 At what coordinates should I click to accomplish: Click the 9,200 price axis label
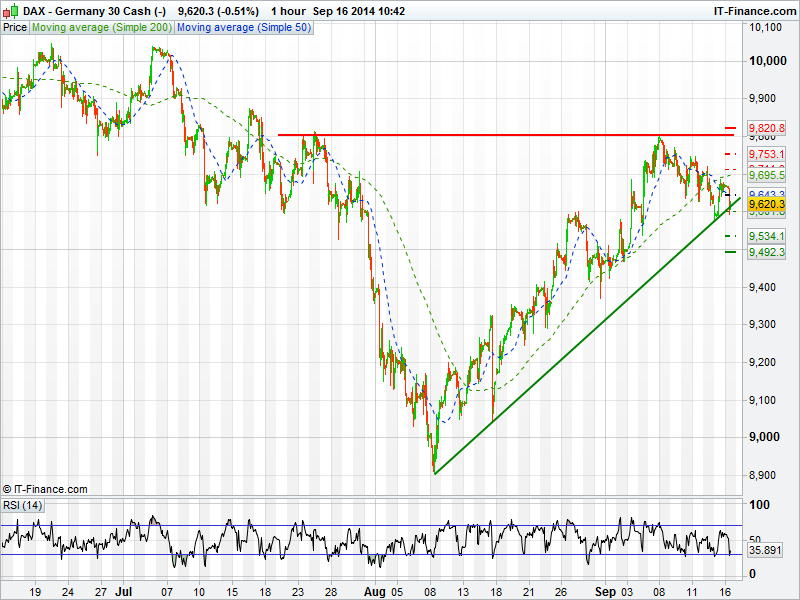click(762, 362)
